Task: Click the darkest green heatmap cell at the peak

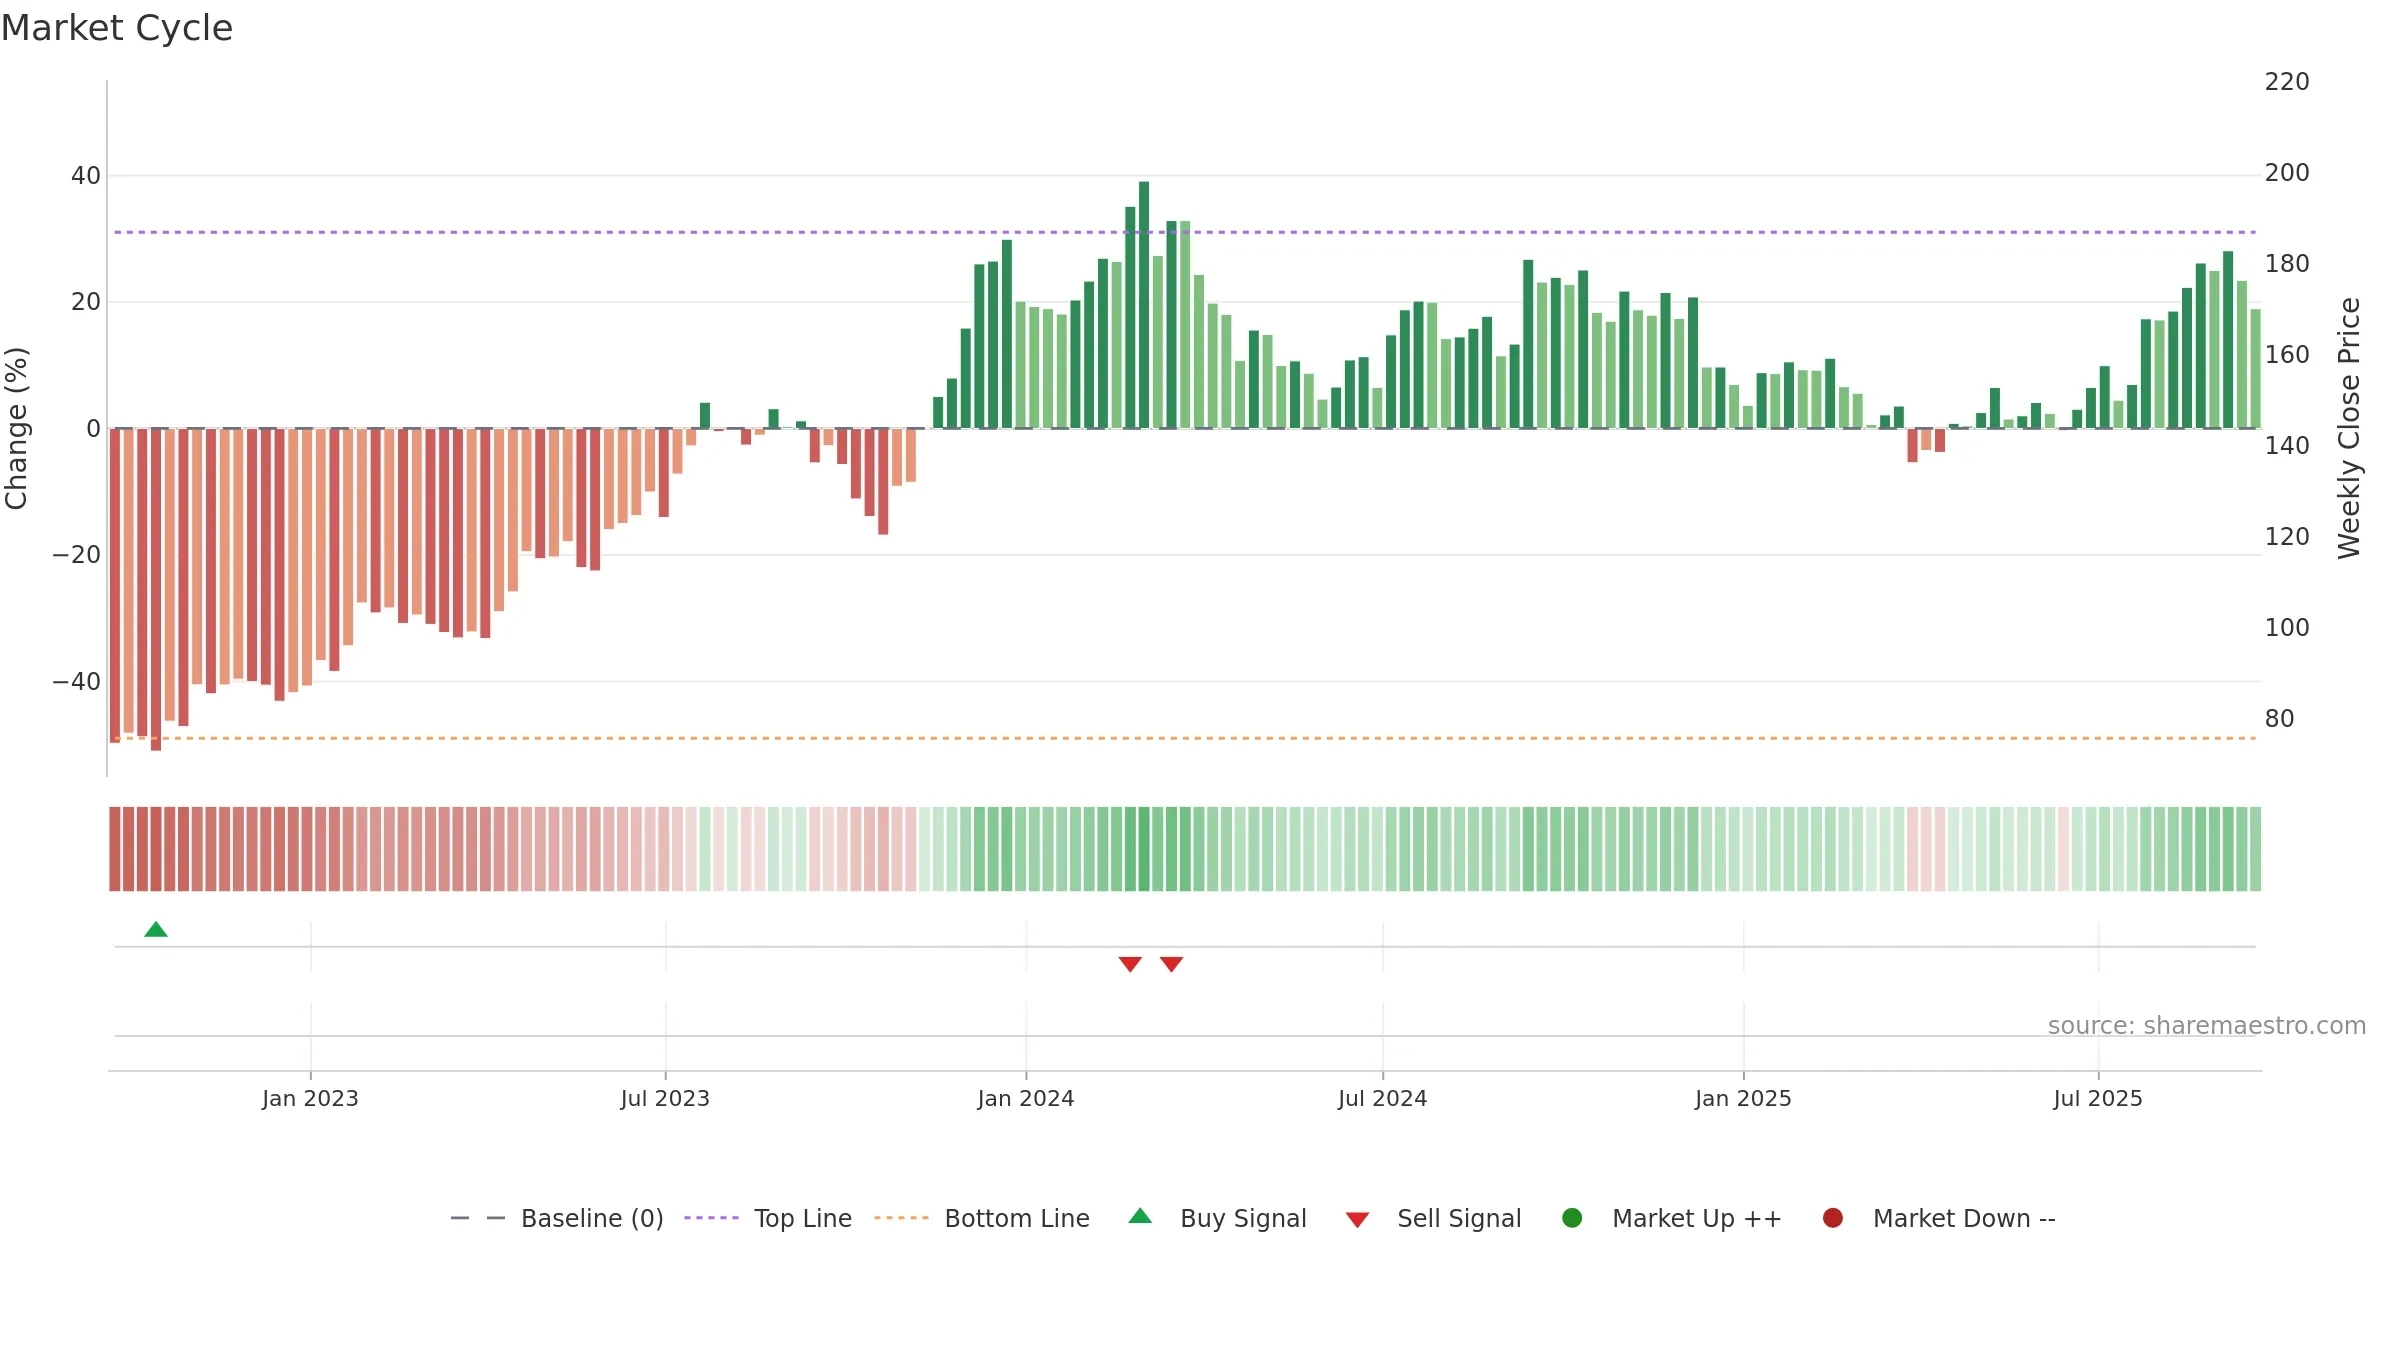Action: (1144, 849)
